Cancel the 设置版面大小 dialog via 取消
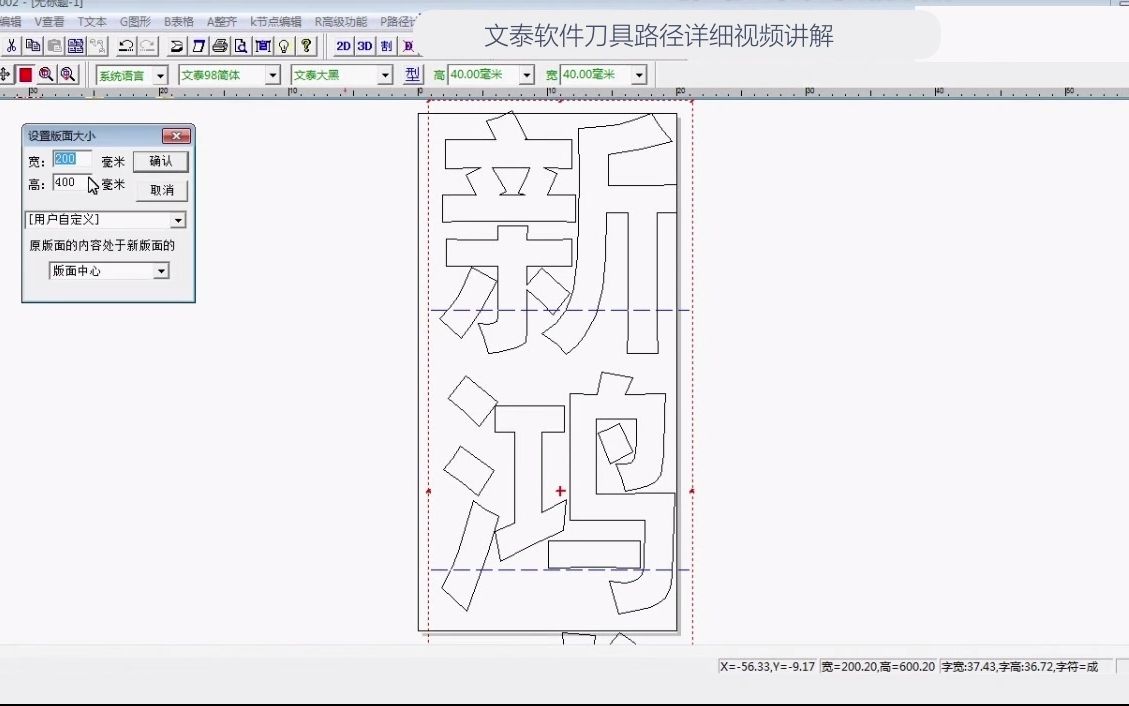 click(x=159, y=190)
